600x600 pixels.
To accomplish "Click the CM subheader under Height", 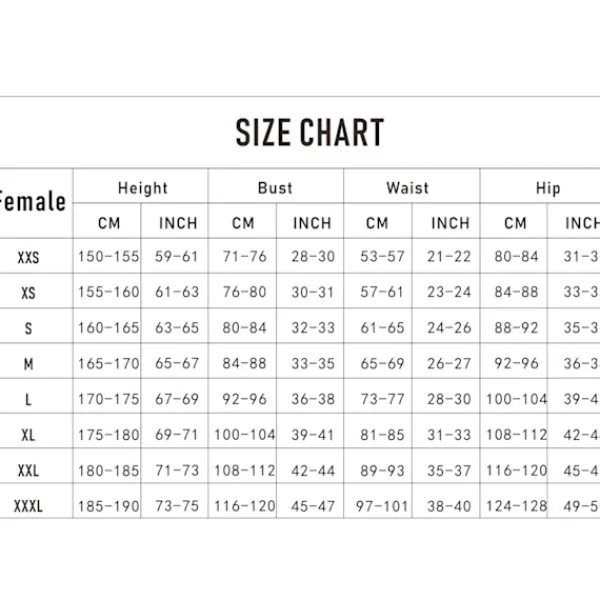I will [x=108, y=223].
